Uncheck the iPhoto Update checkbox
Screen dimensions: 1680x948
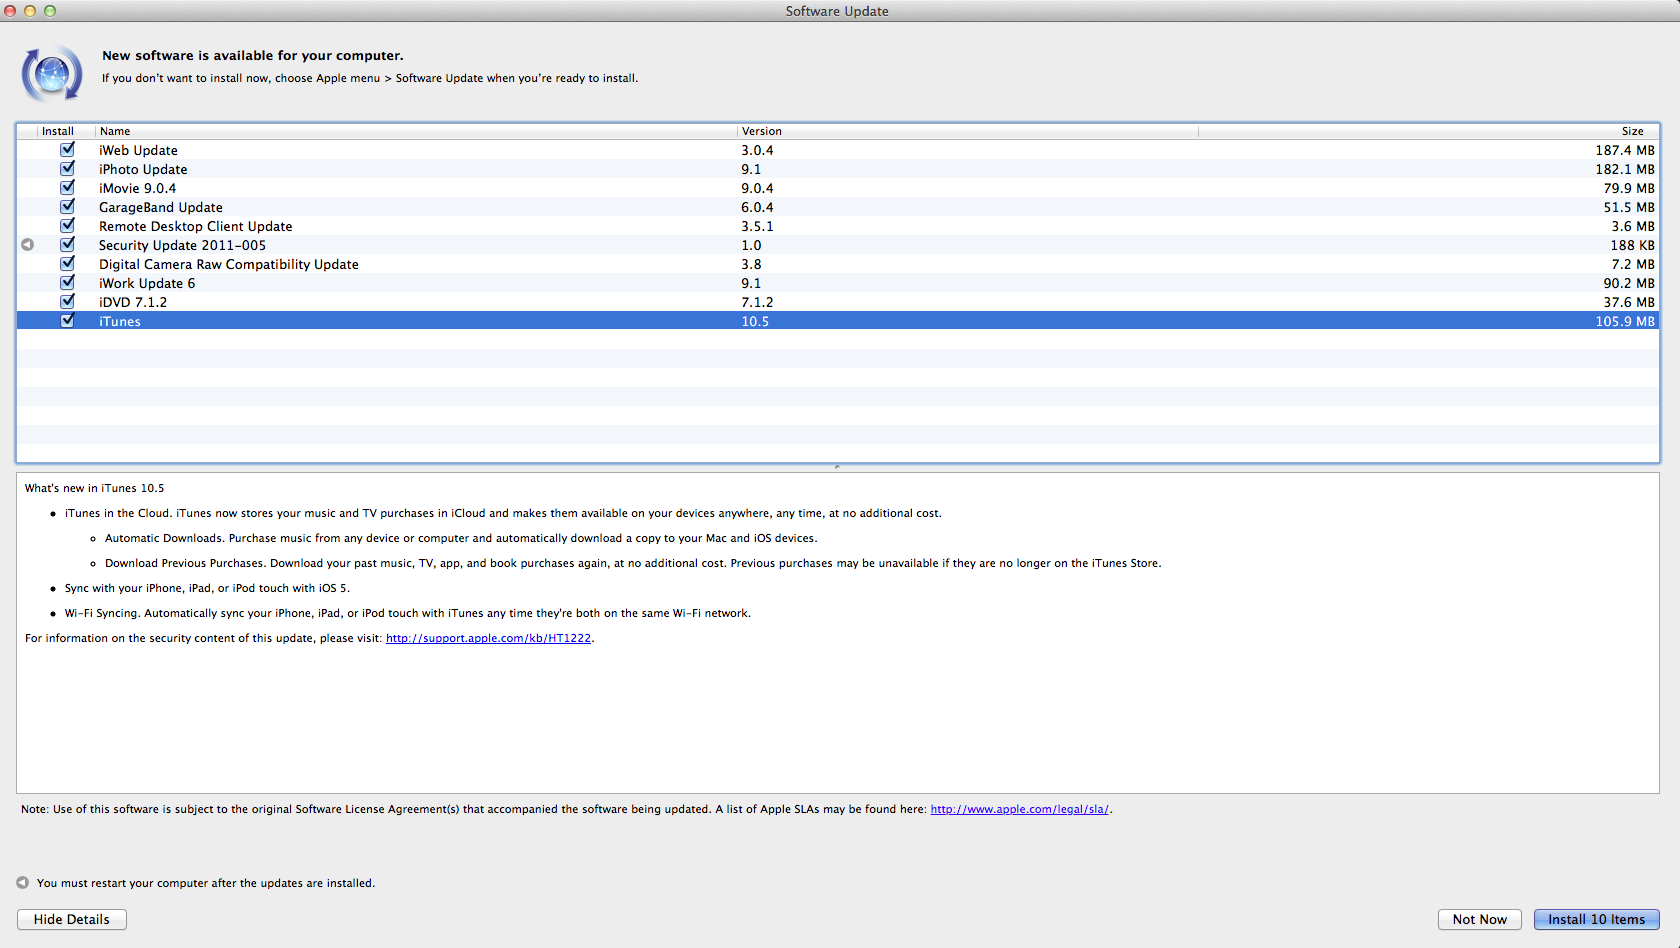[67, 169]
